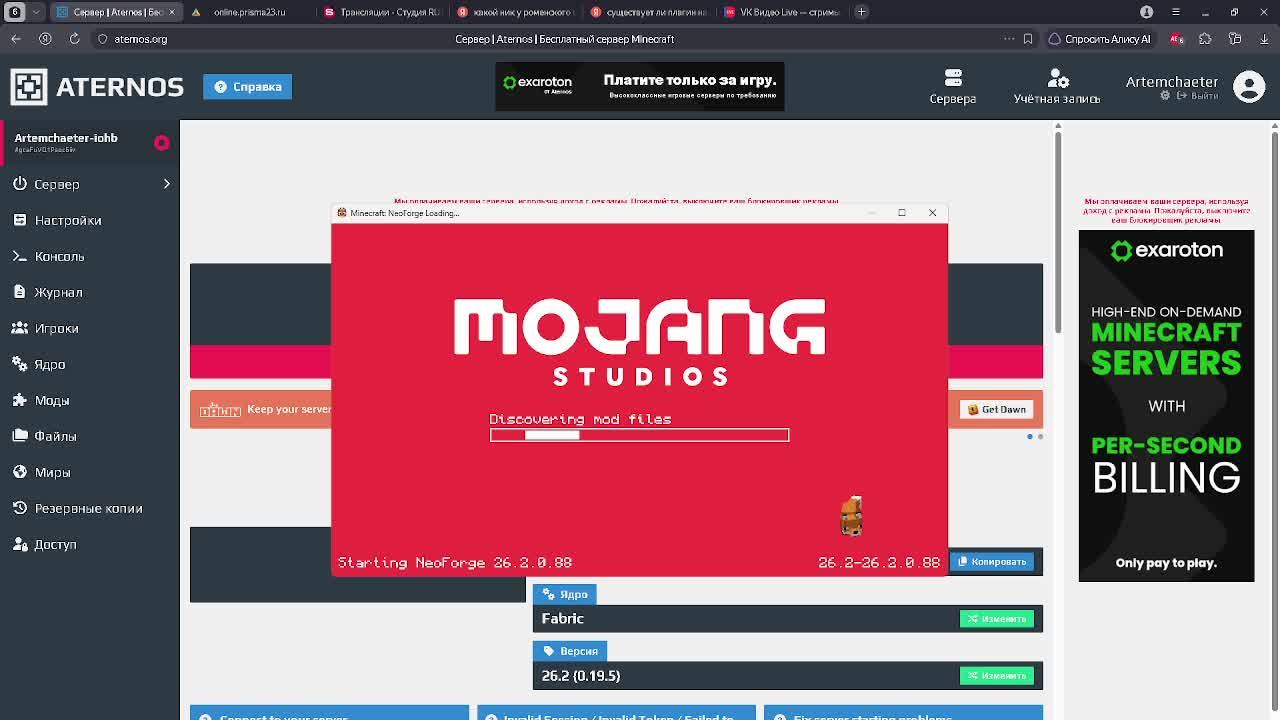Switch to the Трансляции Студия RUTUBE tab

382,12
